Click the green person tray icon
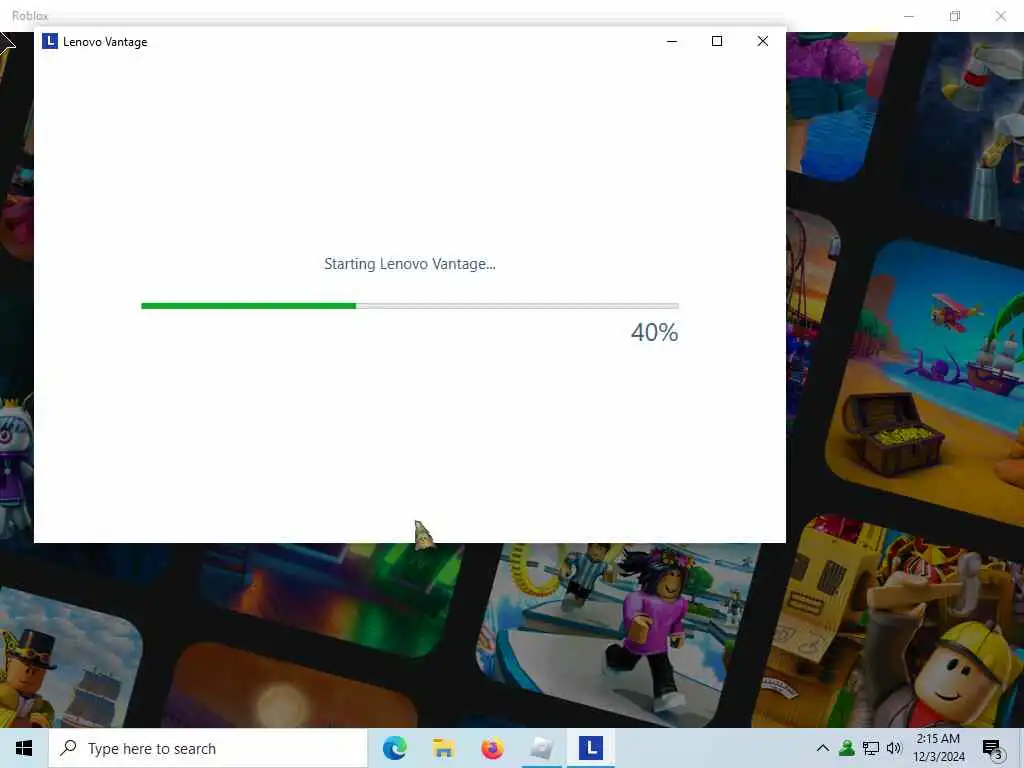 click(846, 748)
